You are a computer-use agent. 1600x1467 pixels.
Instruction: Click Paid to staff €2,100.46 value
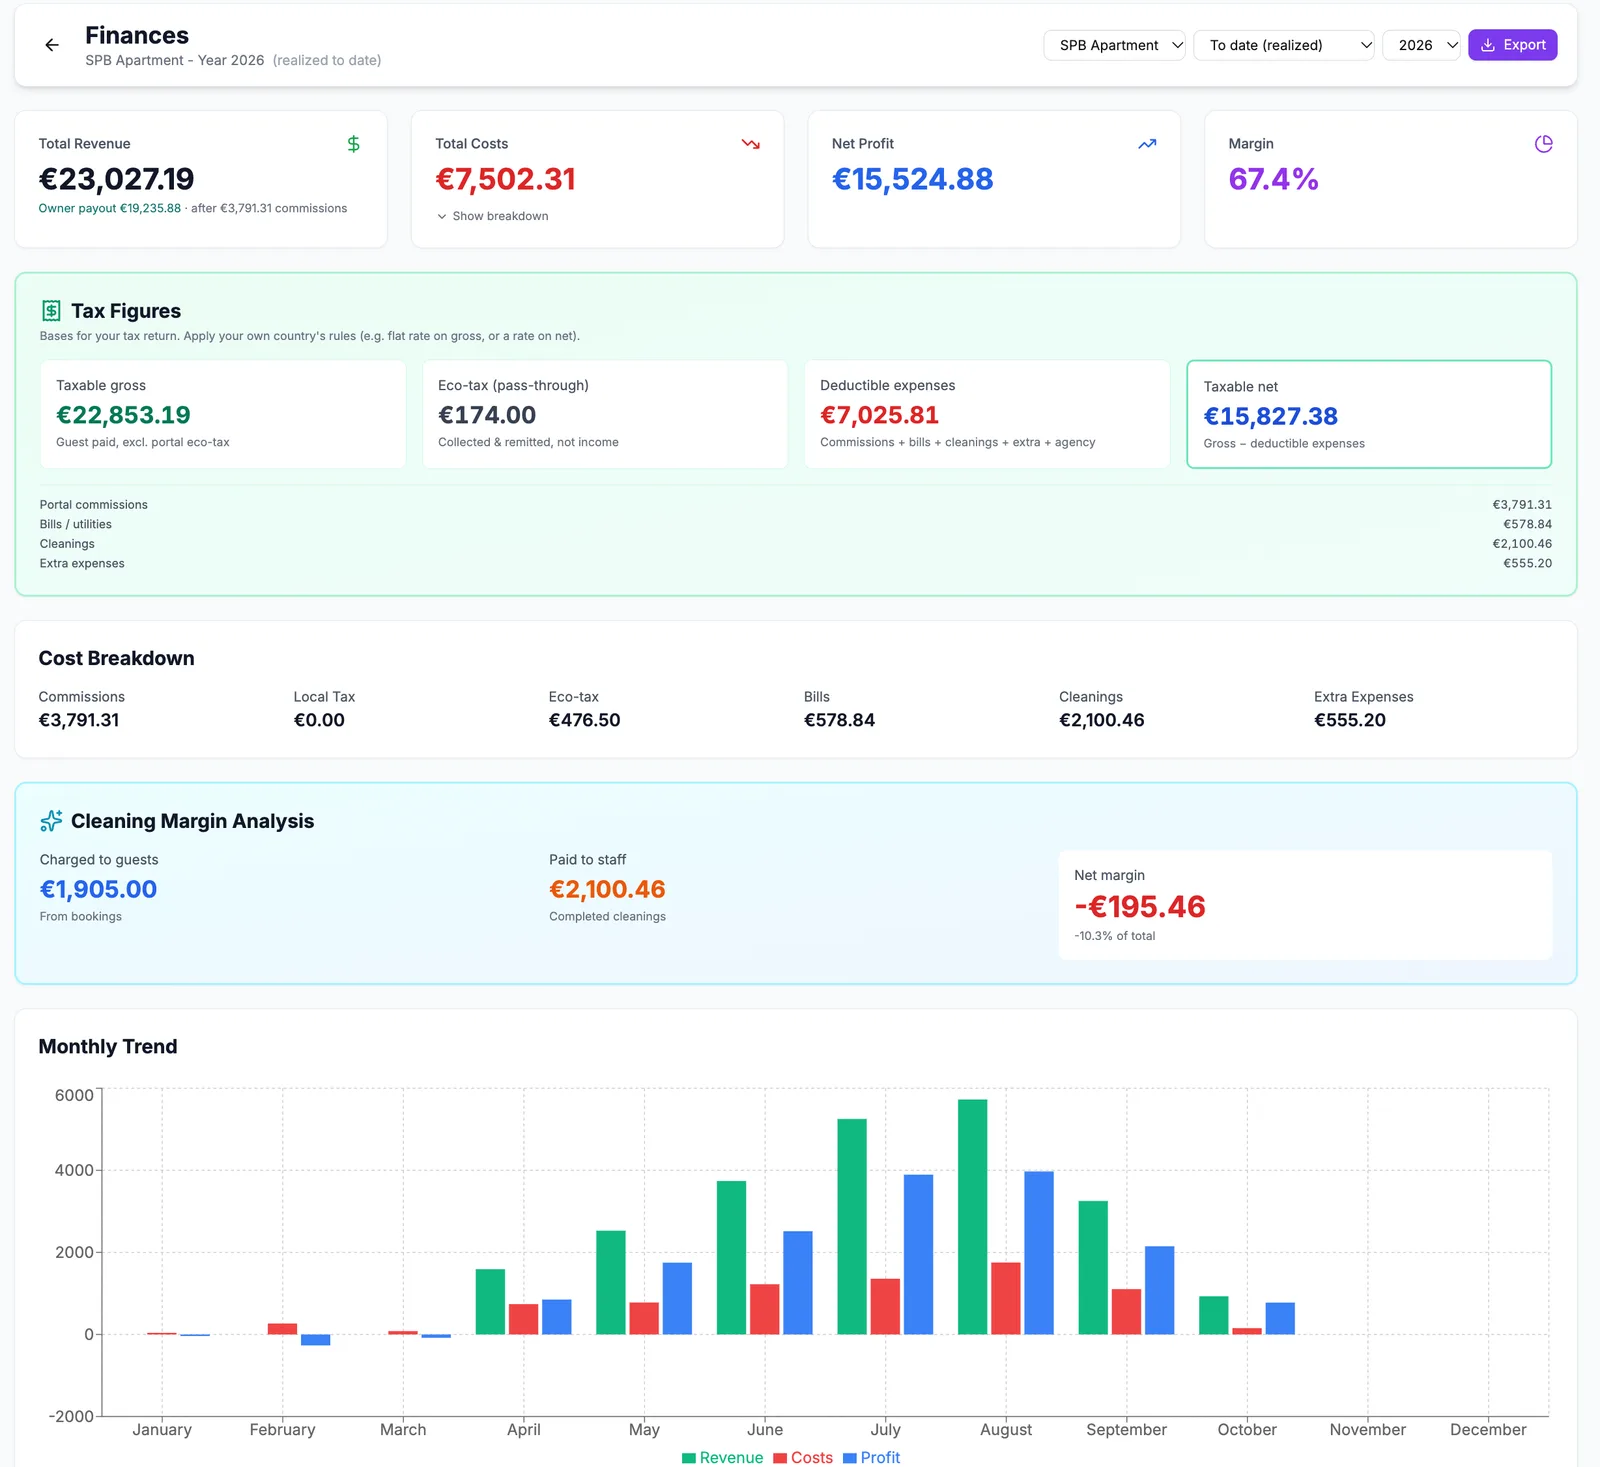click(607, 889)
